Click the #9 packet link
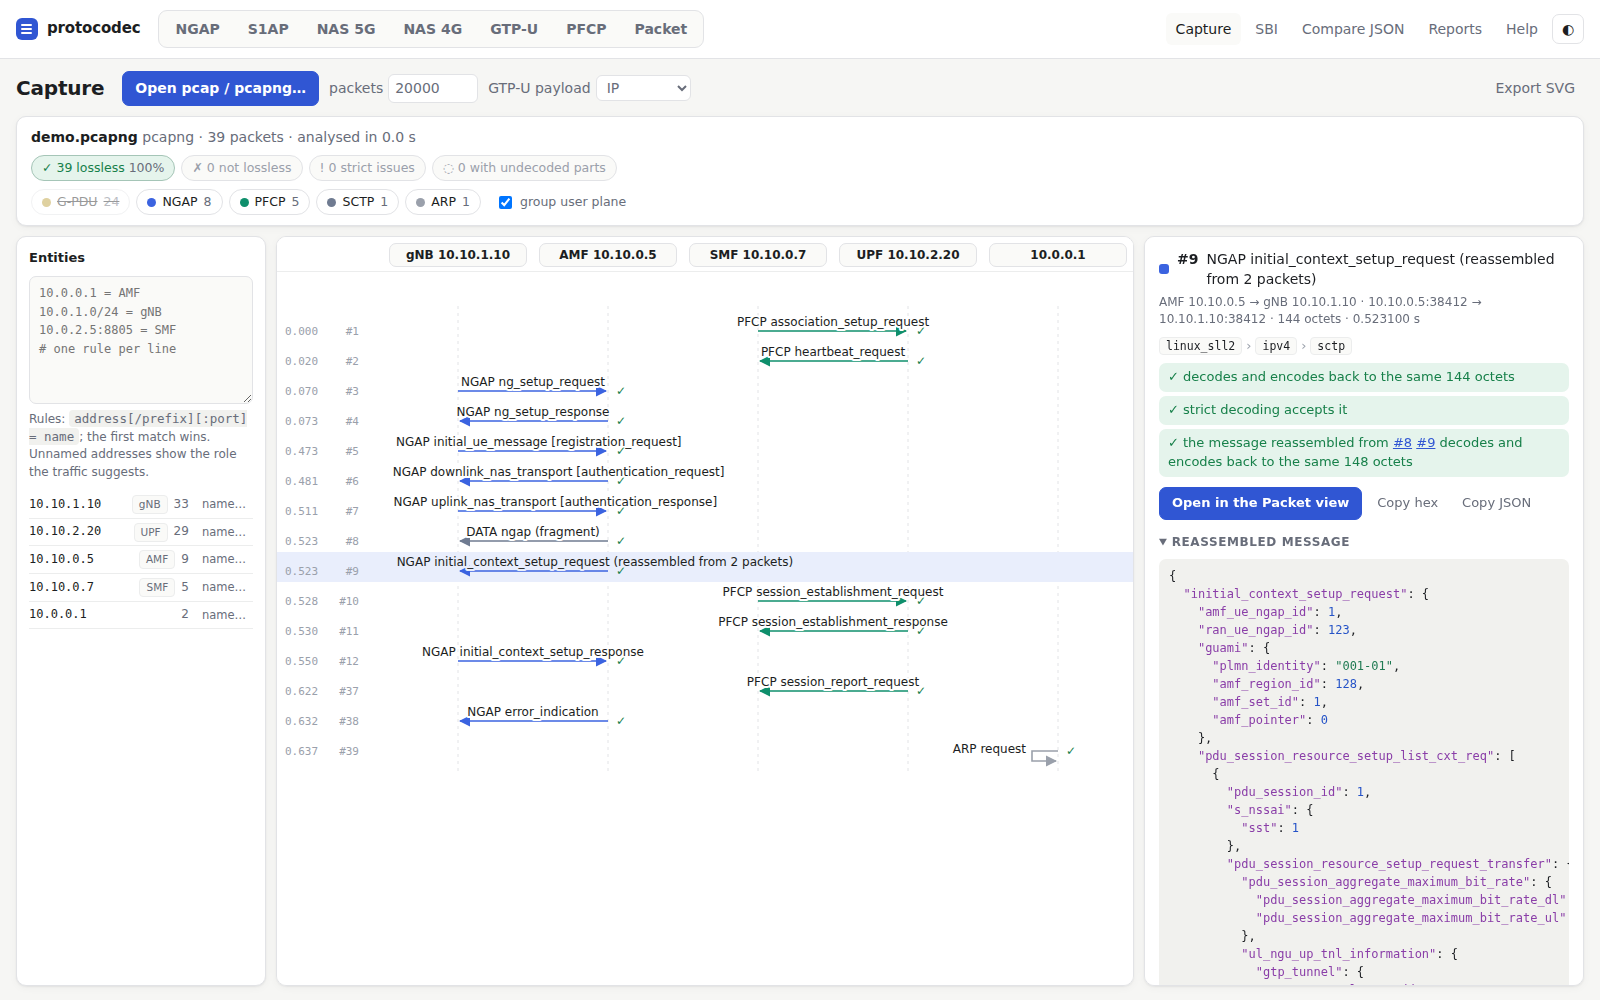This screenshot has width=1600, height=1000. pos(1426,443)
